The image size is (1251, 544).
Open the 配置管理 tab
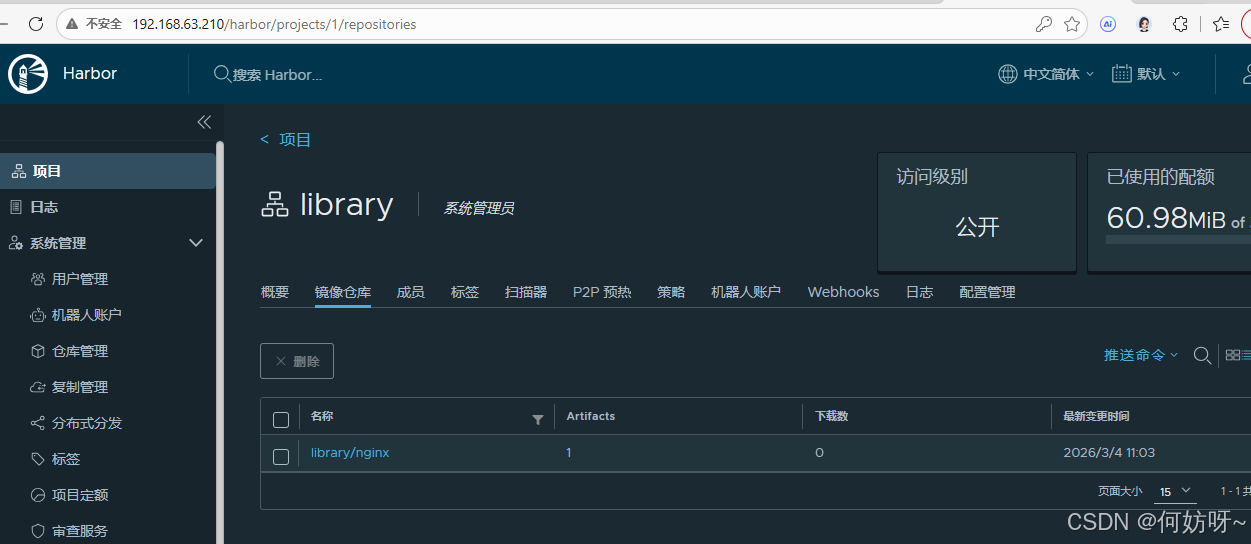pos(987,292)
